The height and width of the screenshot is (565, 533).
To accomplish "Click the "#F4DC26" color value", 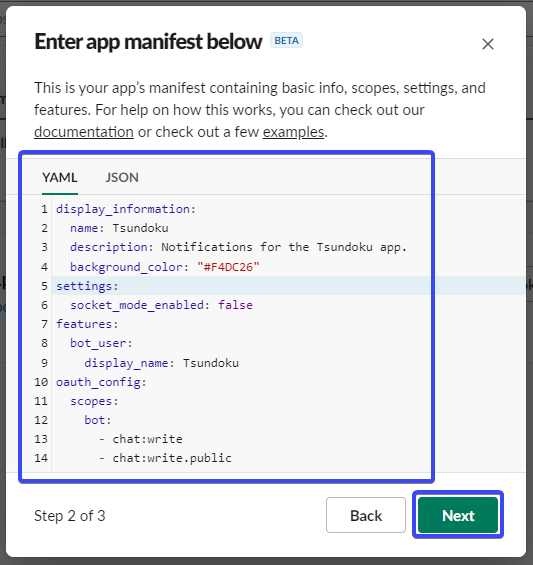I will click(x=228, y=267).
